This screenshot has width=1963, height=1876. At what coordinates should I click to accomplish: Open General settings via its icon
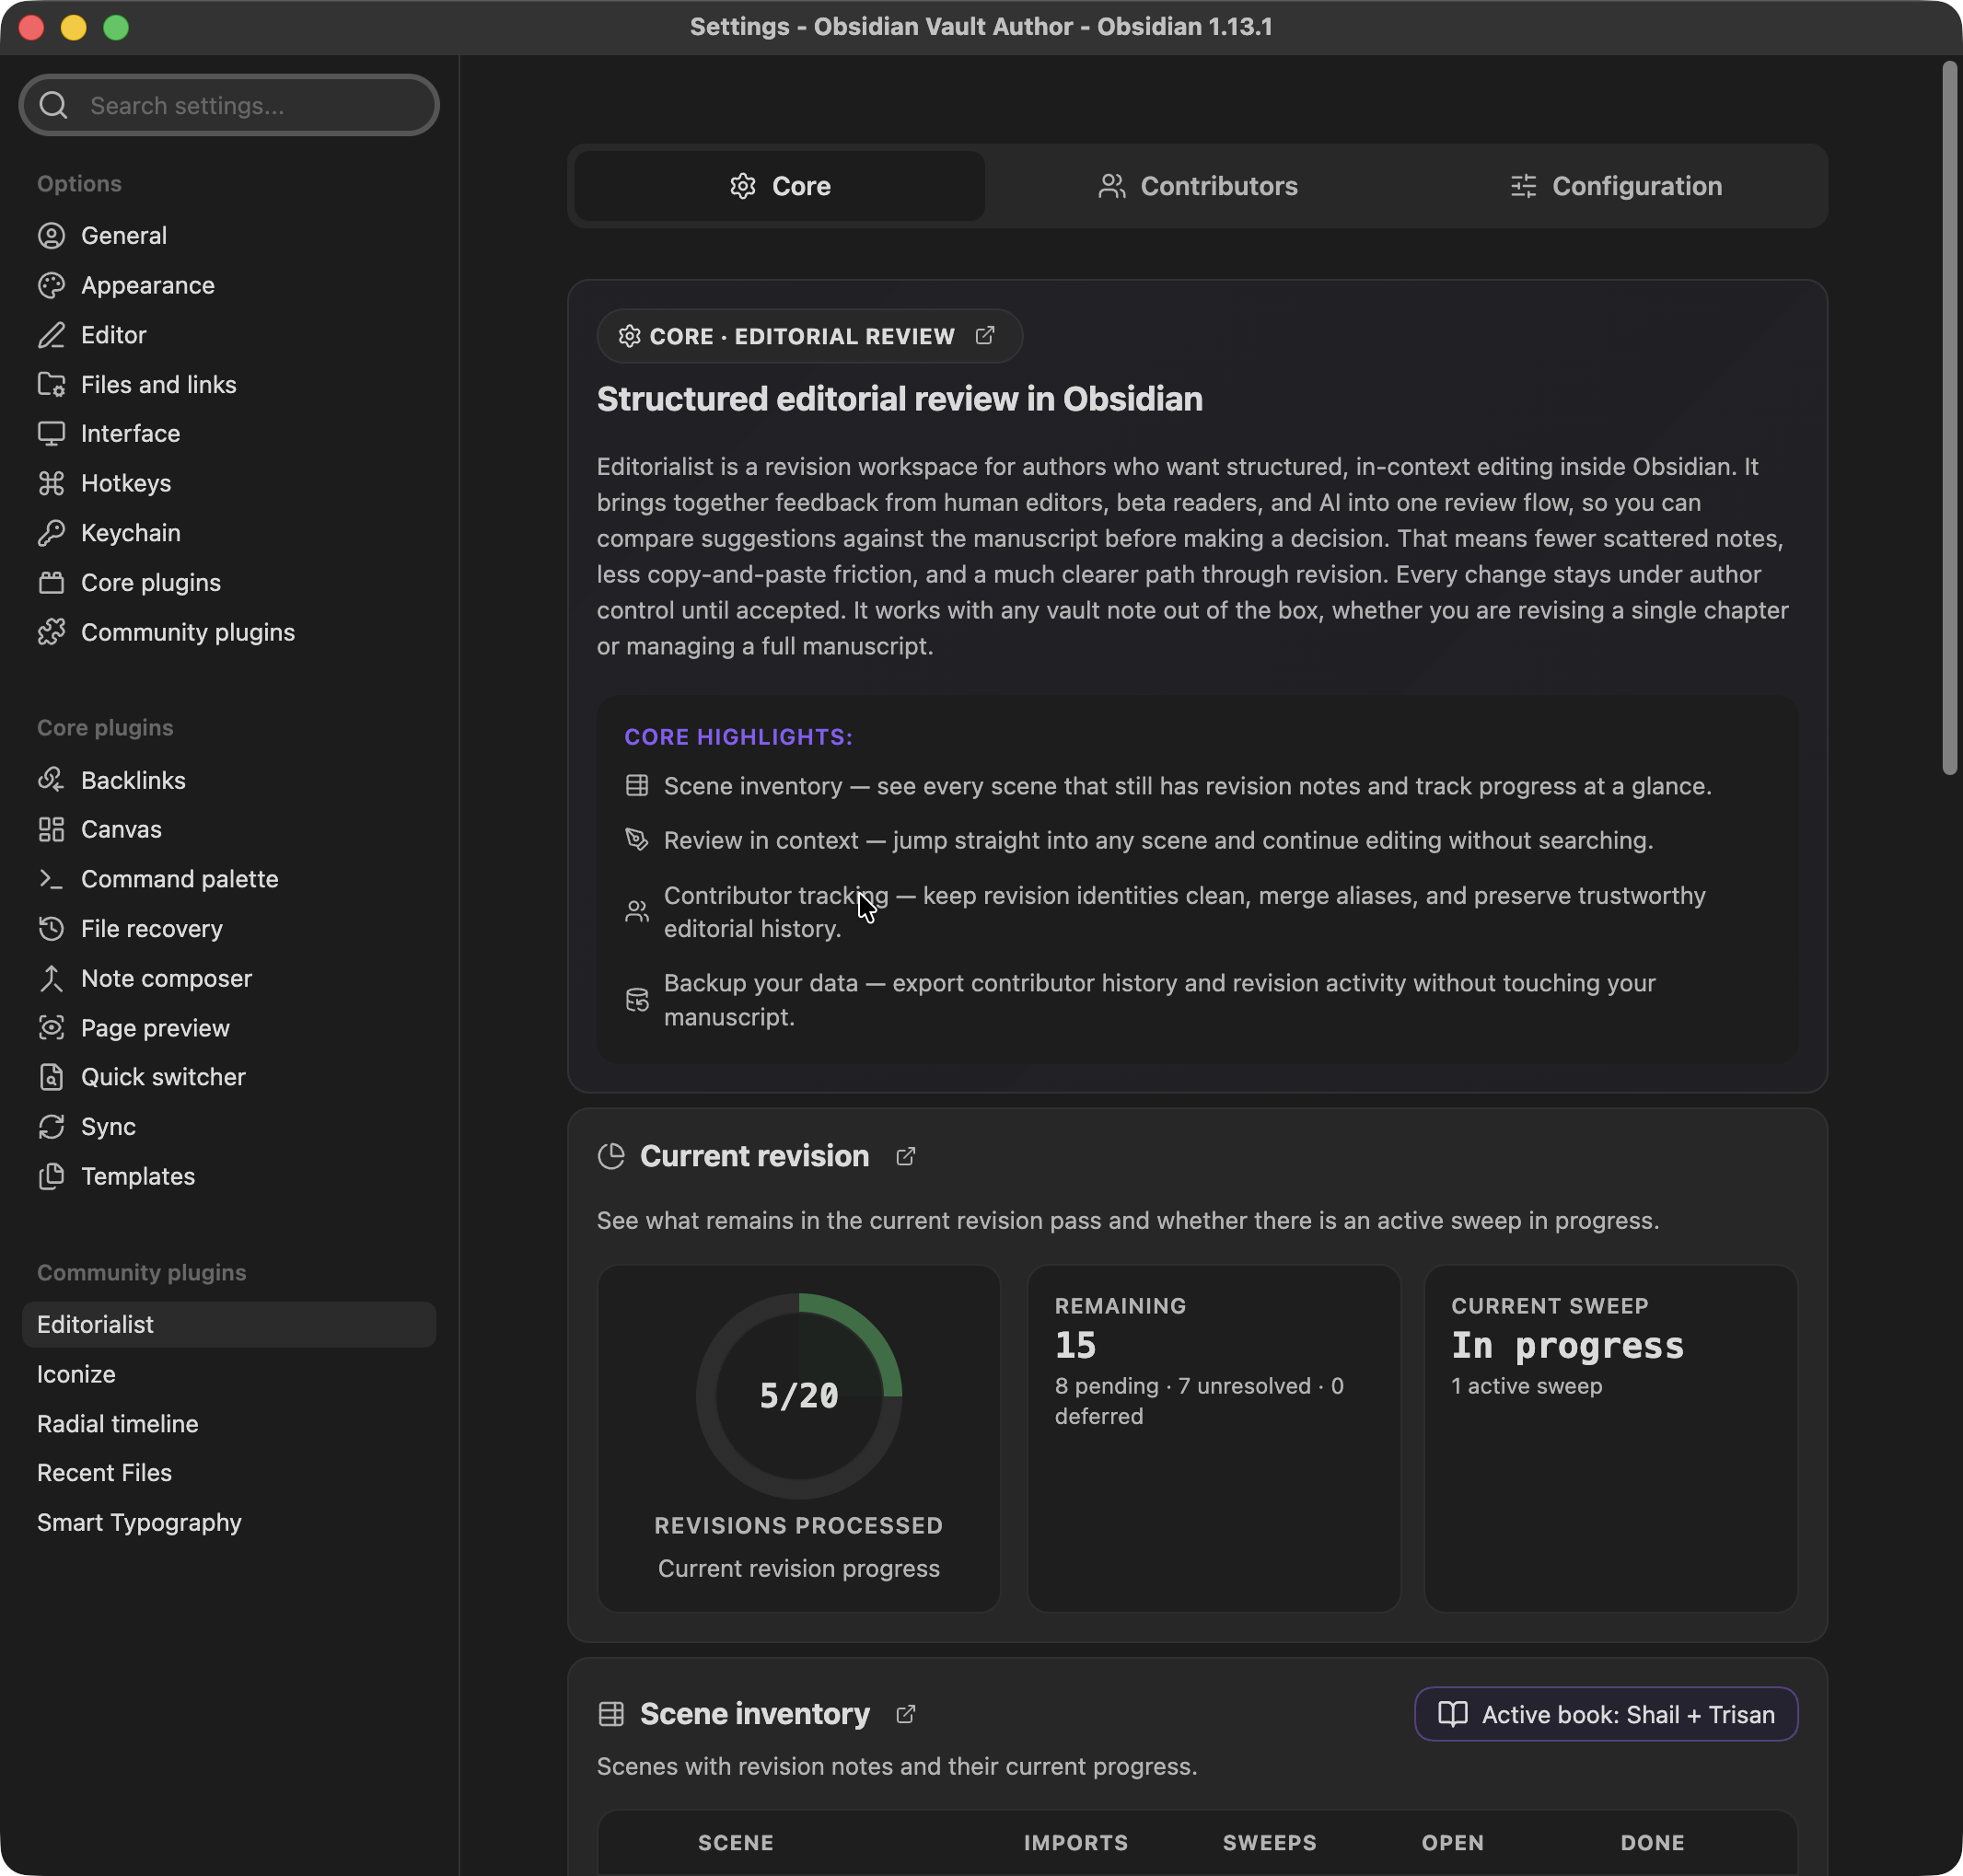click(51, 236)
